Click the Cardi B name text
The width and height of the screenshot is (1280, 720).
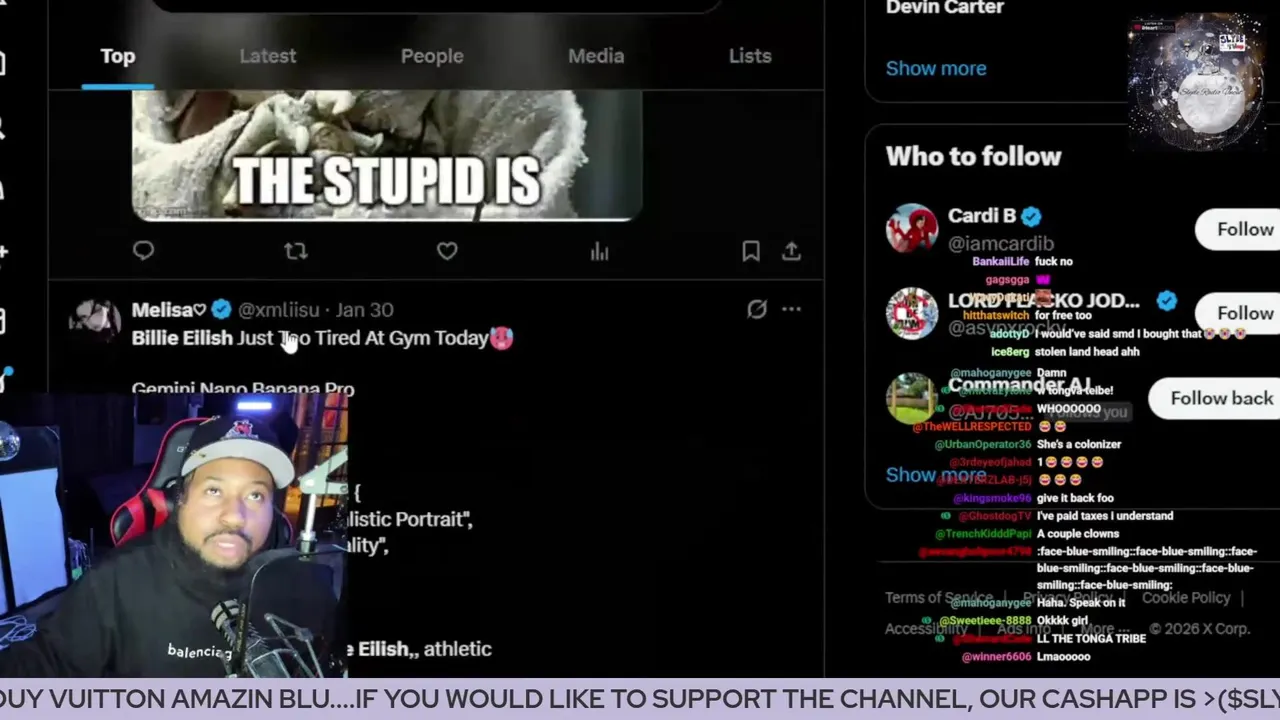point(982,215)
